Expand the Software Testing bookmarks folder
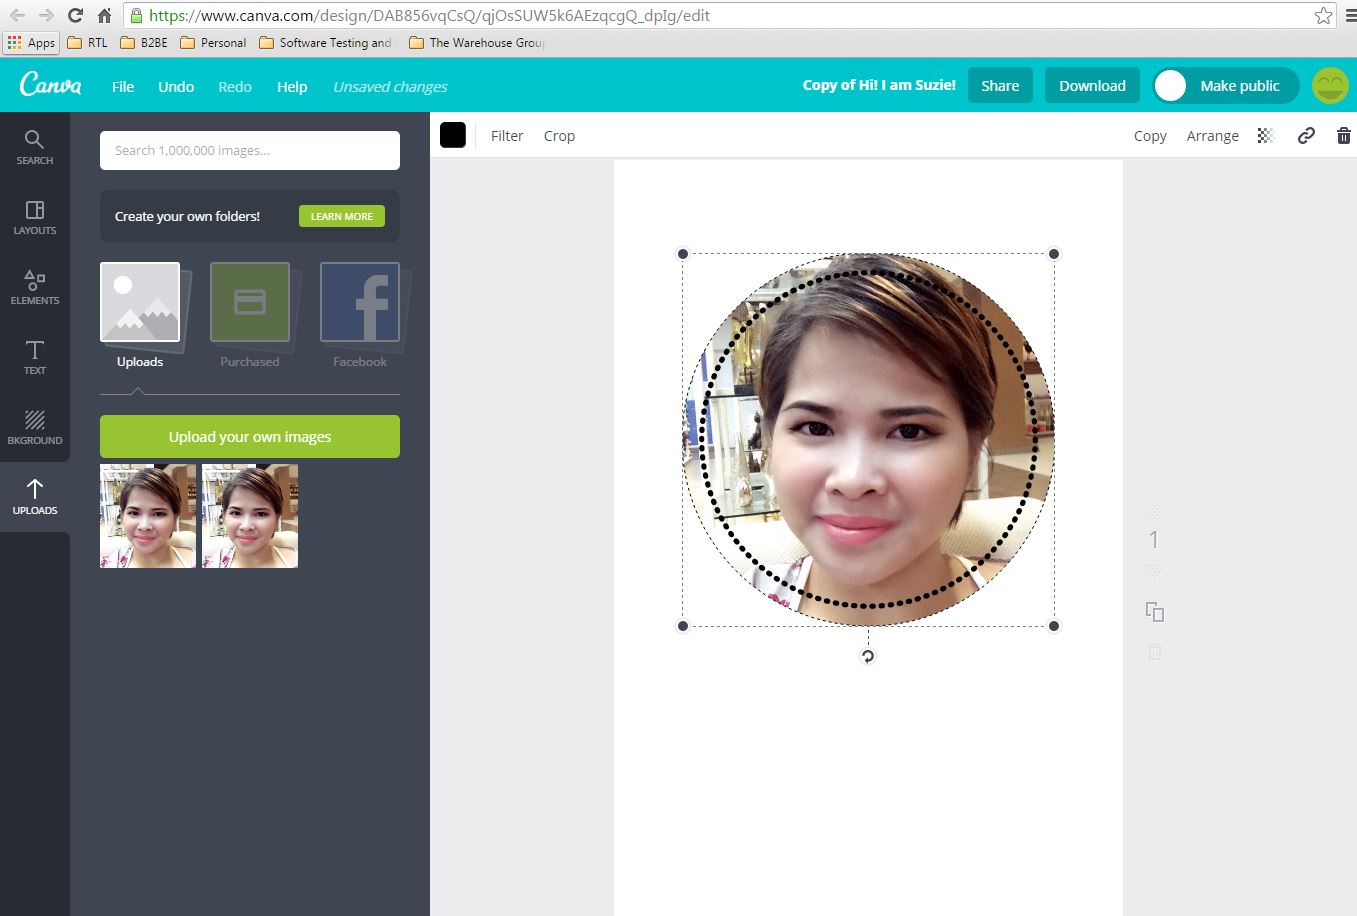 (324, 42)
